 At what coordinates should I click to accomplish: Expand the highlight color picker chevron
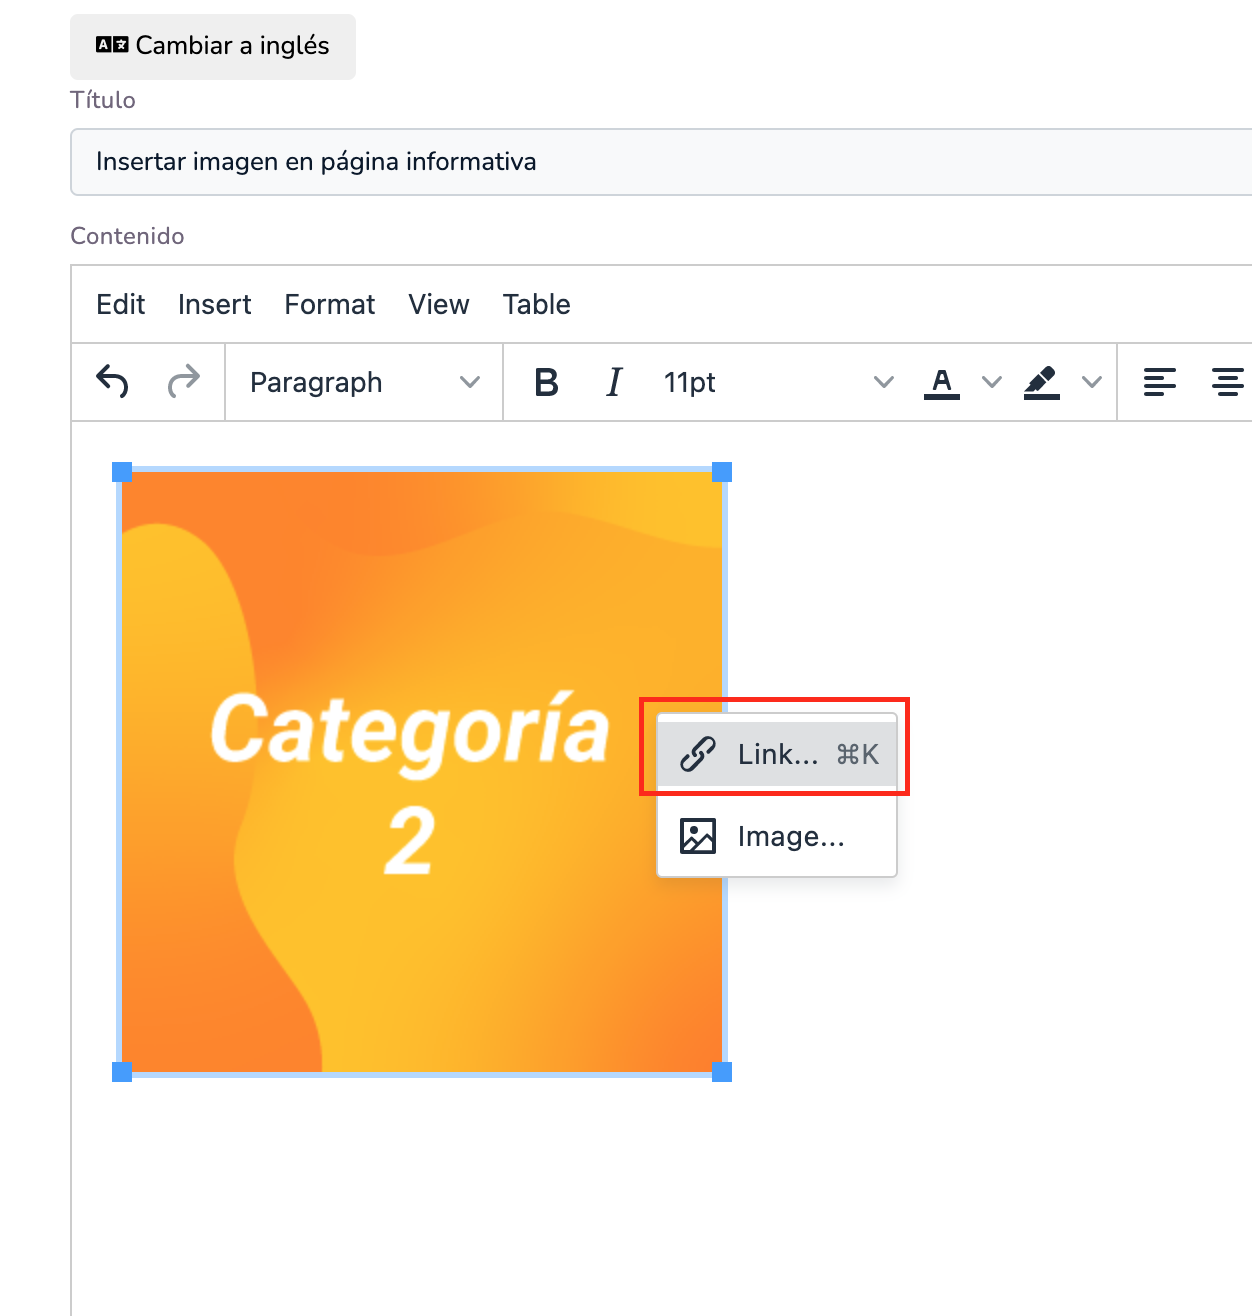(1092, 382)
